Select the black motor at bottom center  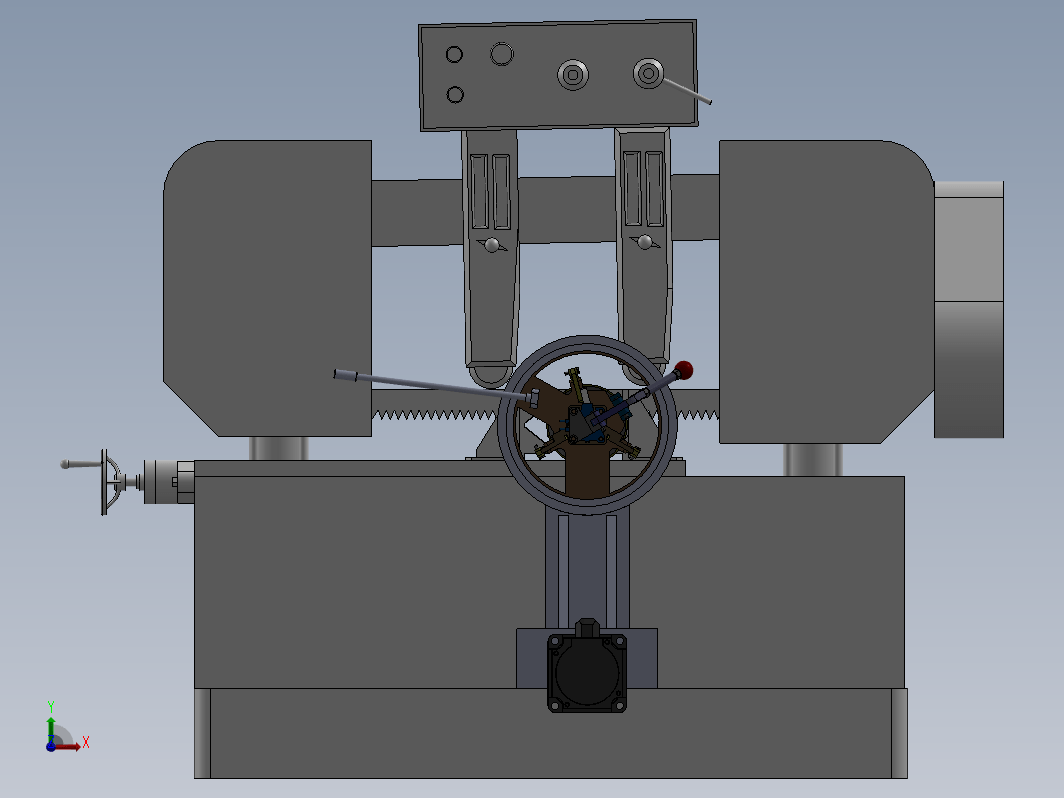click(x=587, y=672)
